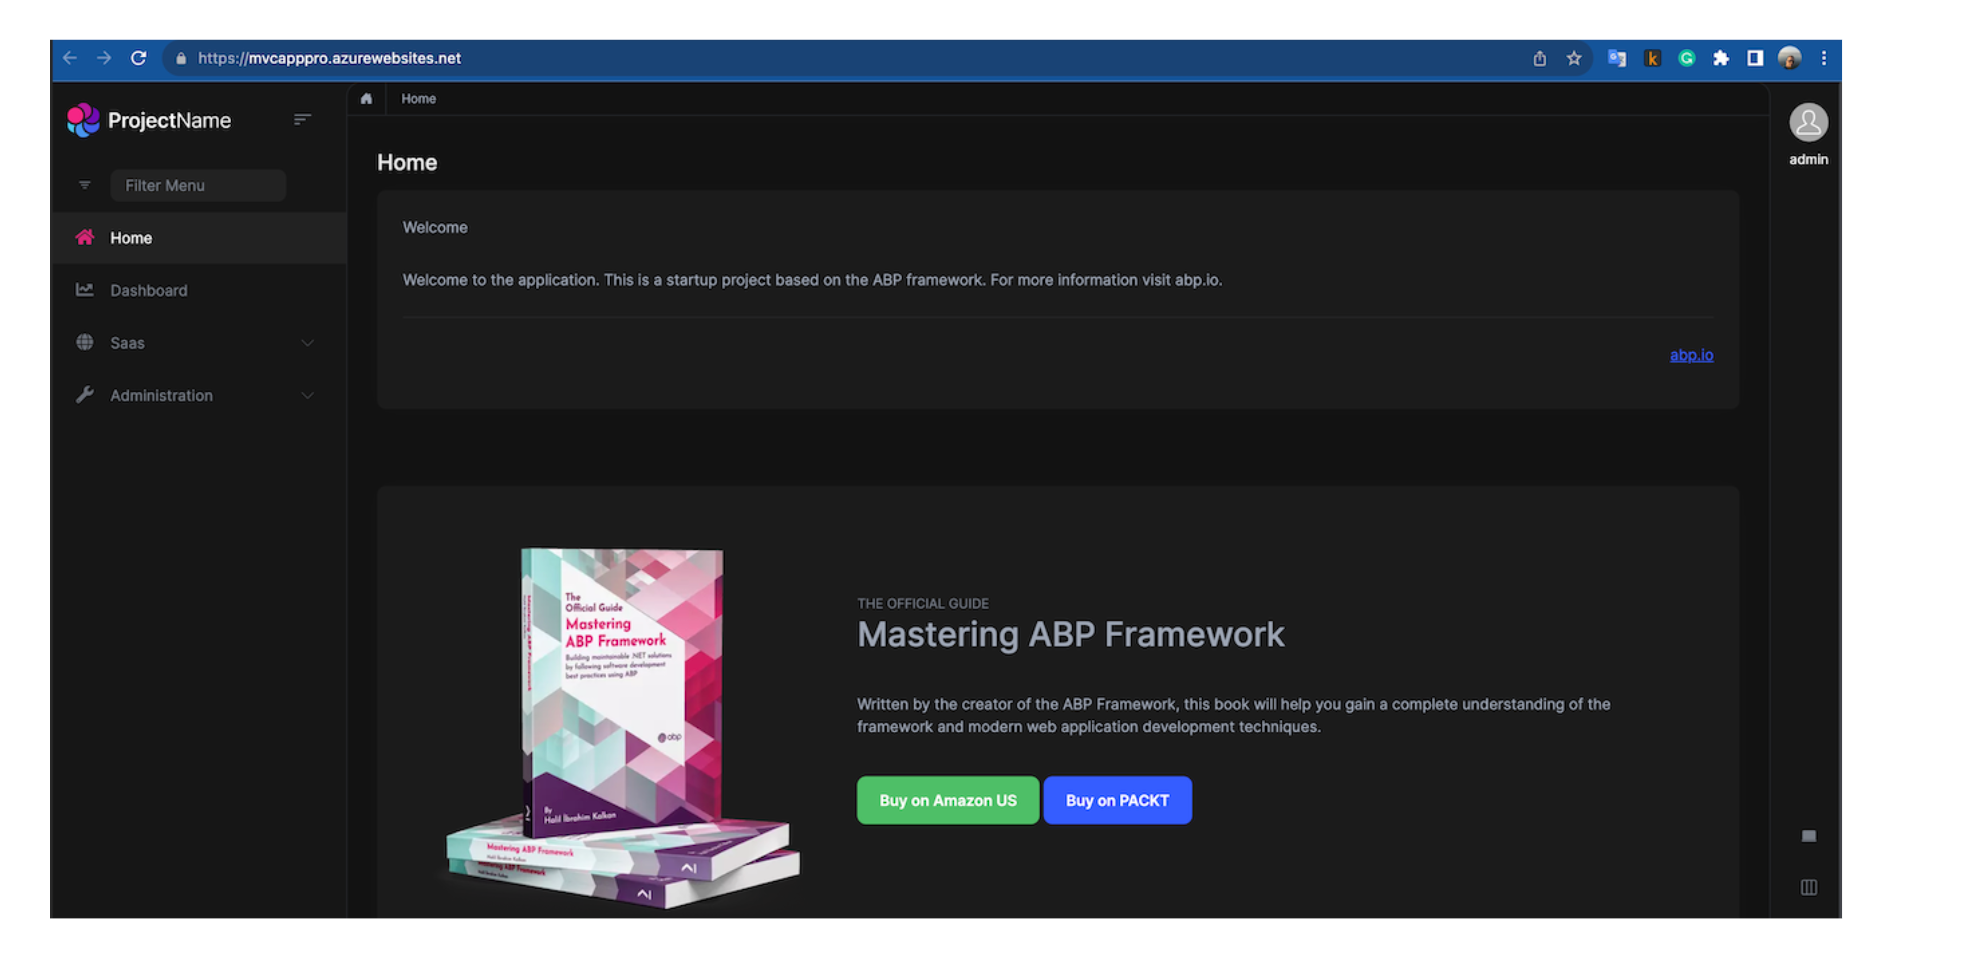Click into the Filter Menu search field

click(198, 185)
